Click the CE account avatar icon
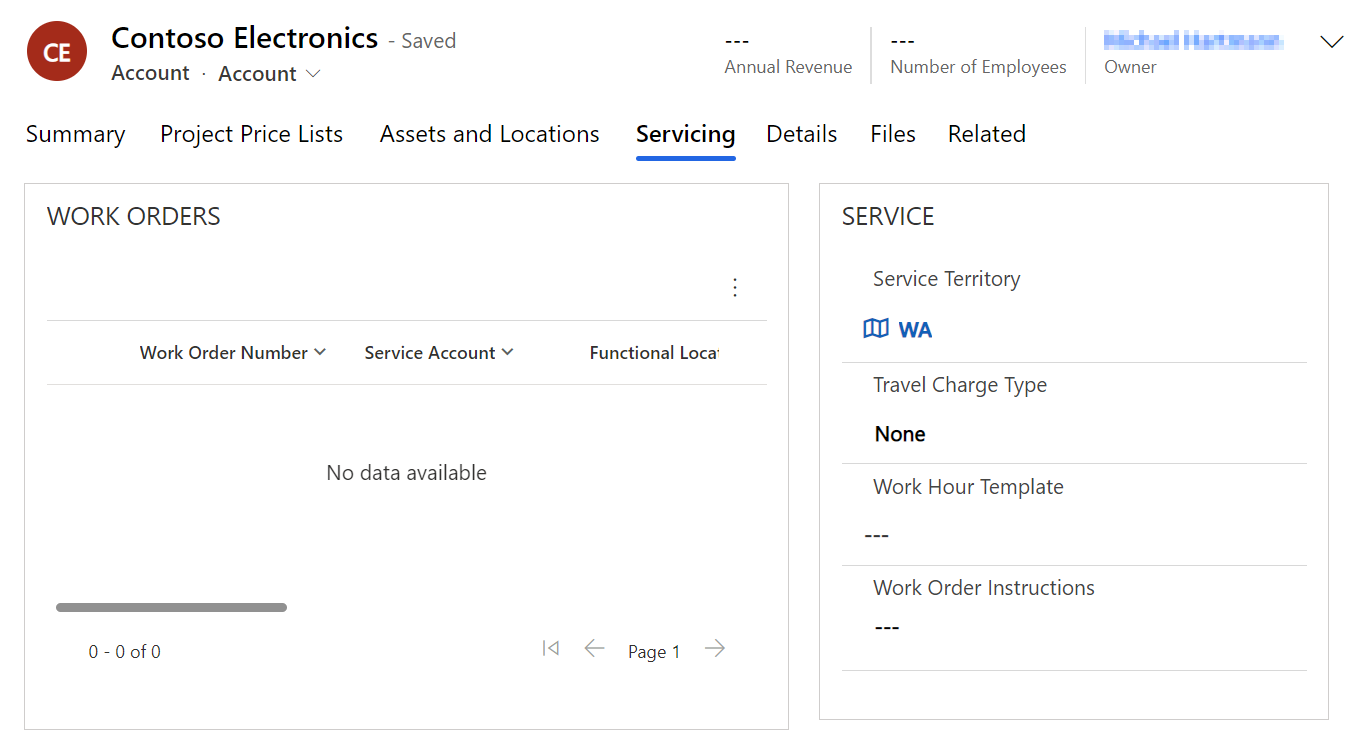This screenshot has height=736, width=1370. click(x=57, y=51)
